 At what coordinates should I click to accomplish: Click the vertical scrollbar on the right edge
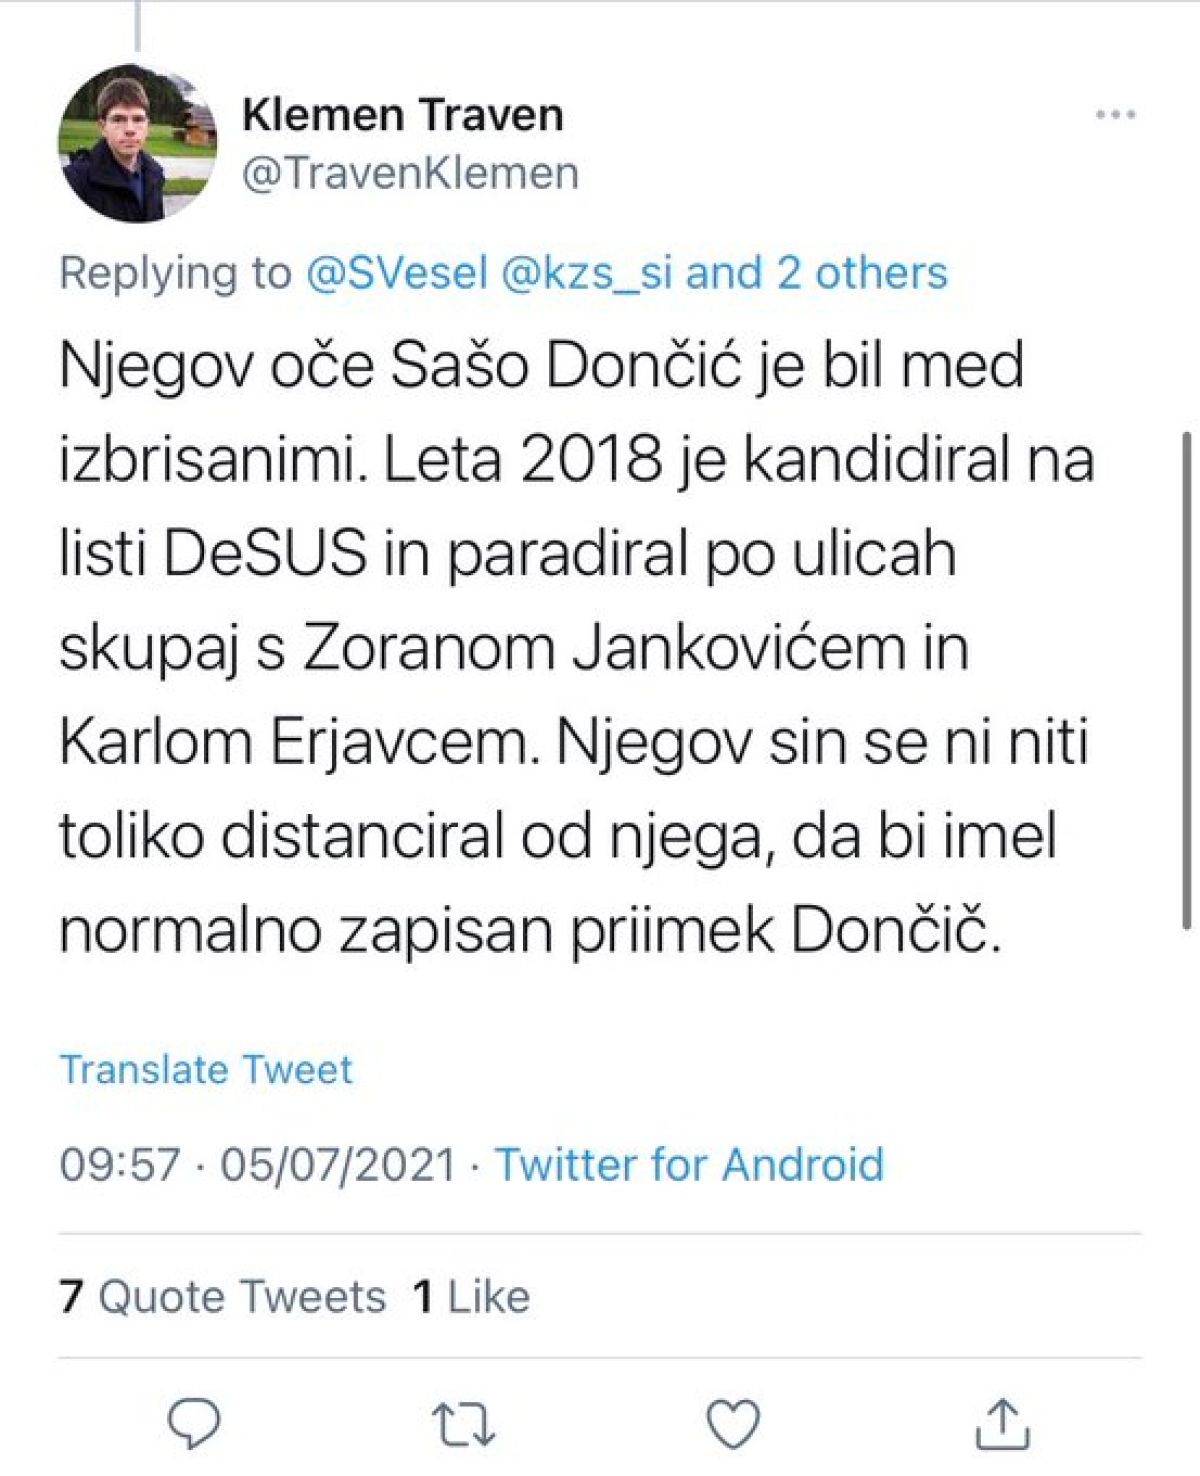1187,680
